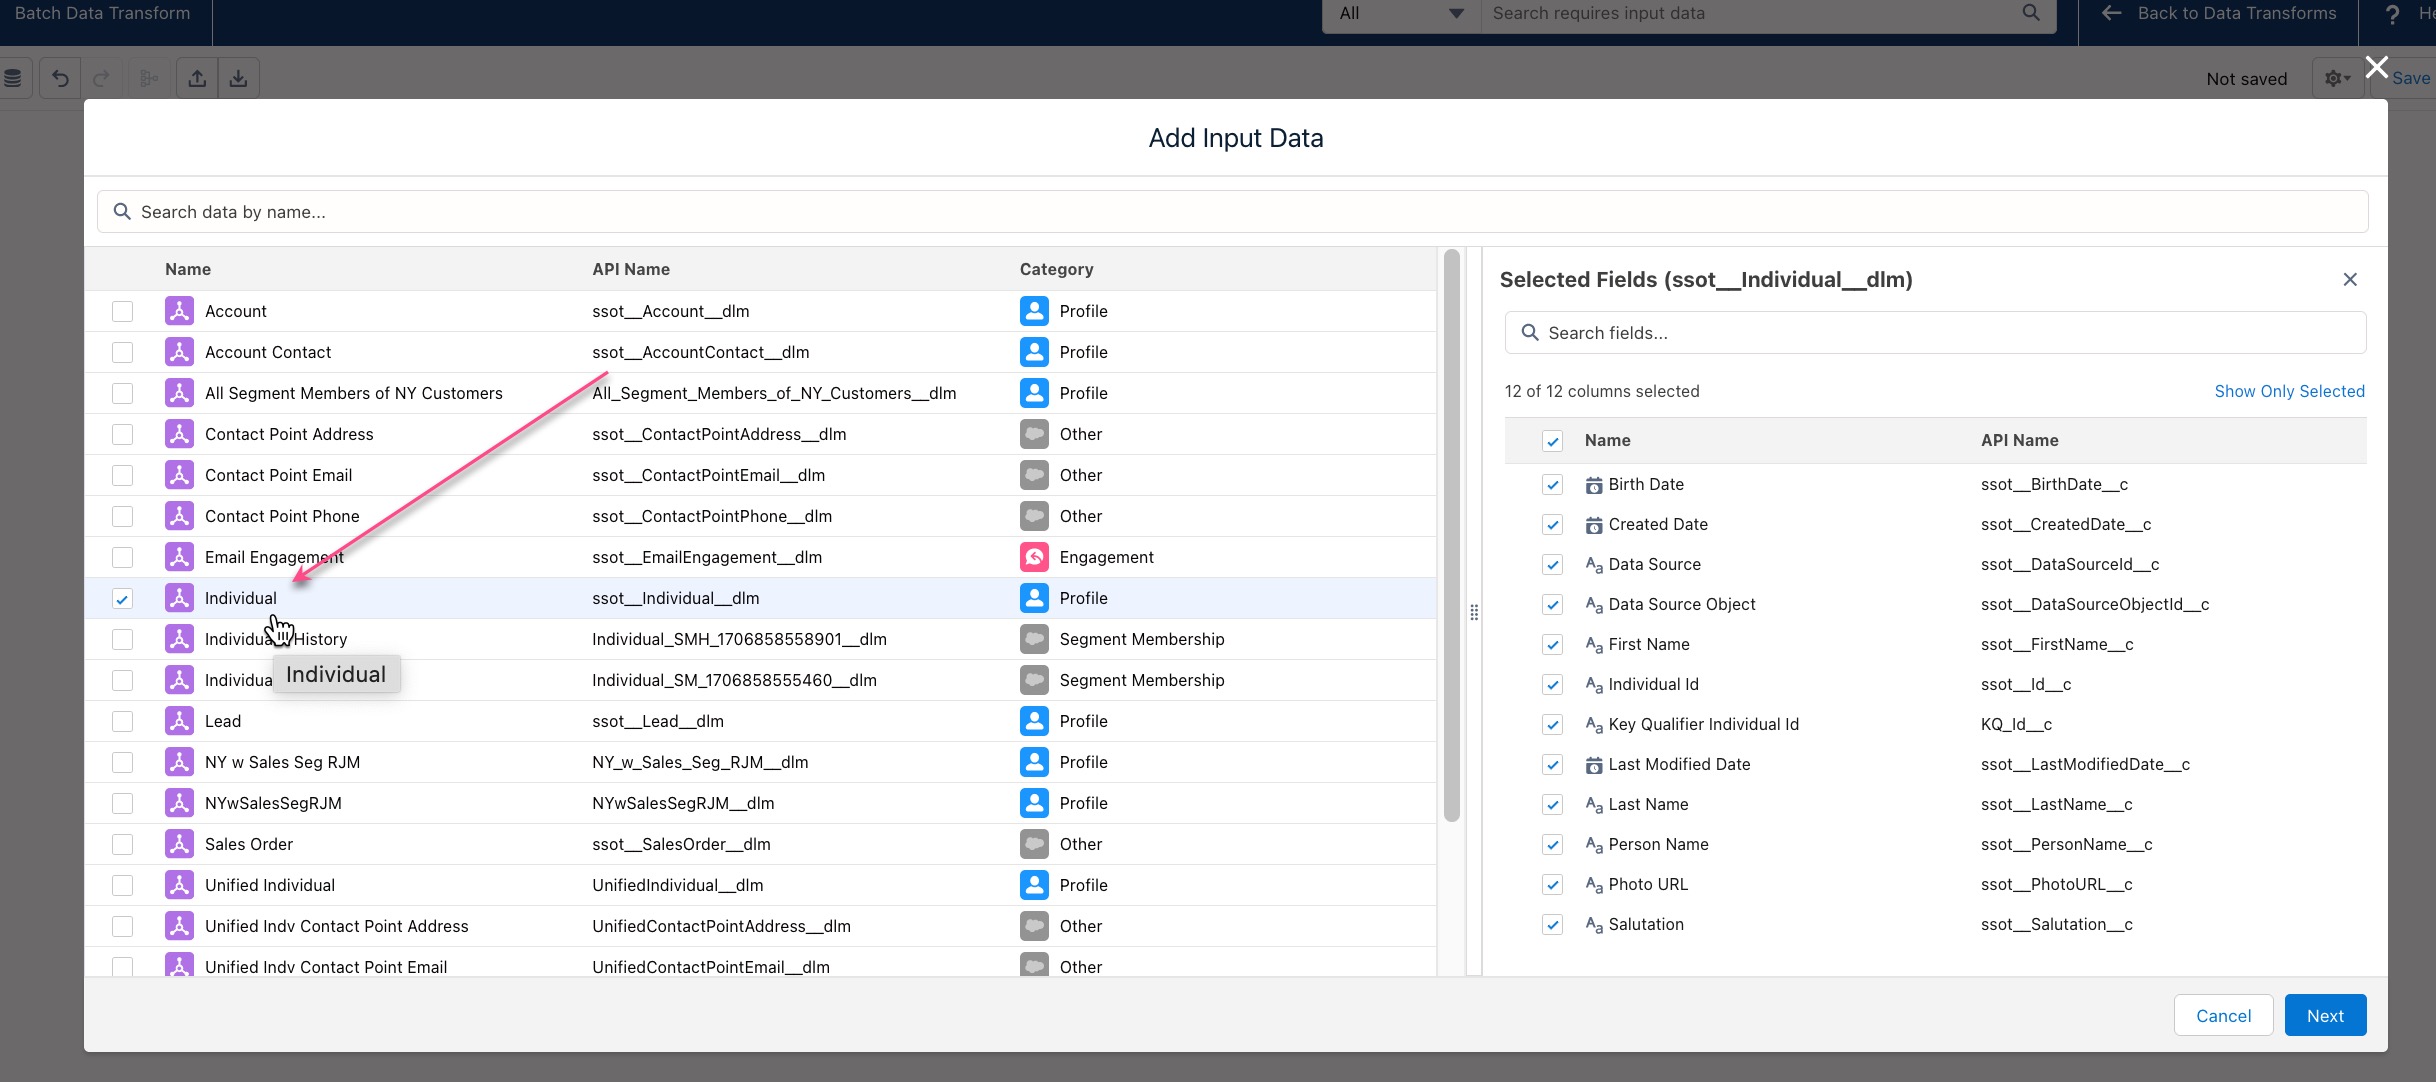Click the text type icon beside Data Source
The image size is (2436, 1082).
click(x=1594, y=565)
